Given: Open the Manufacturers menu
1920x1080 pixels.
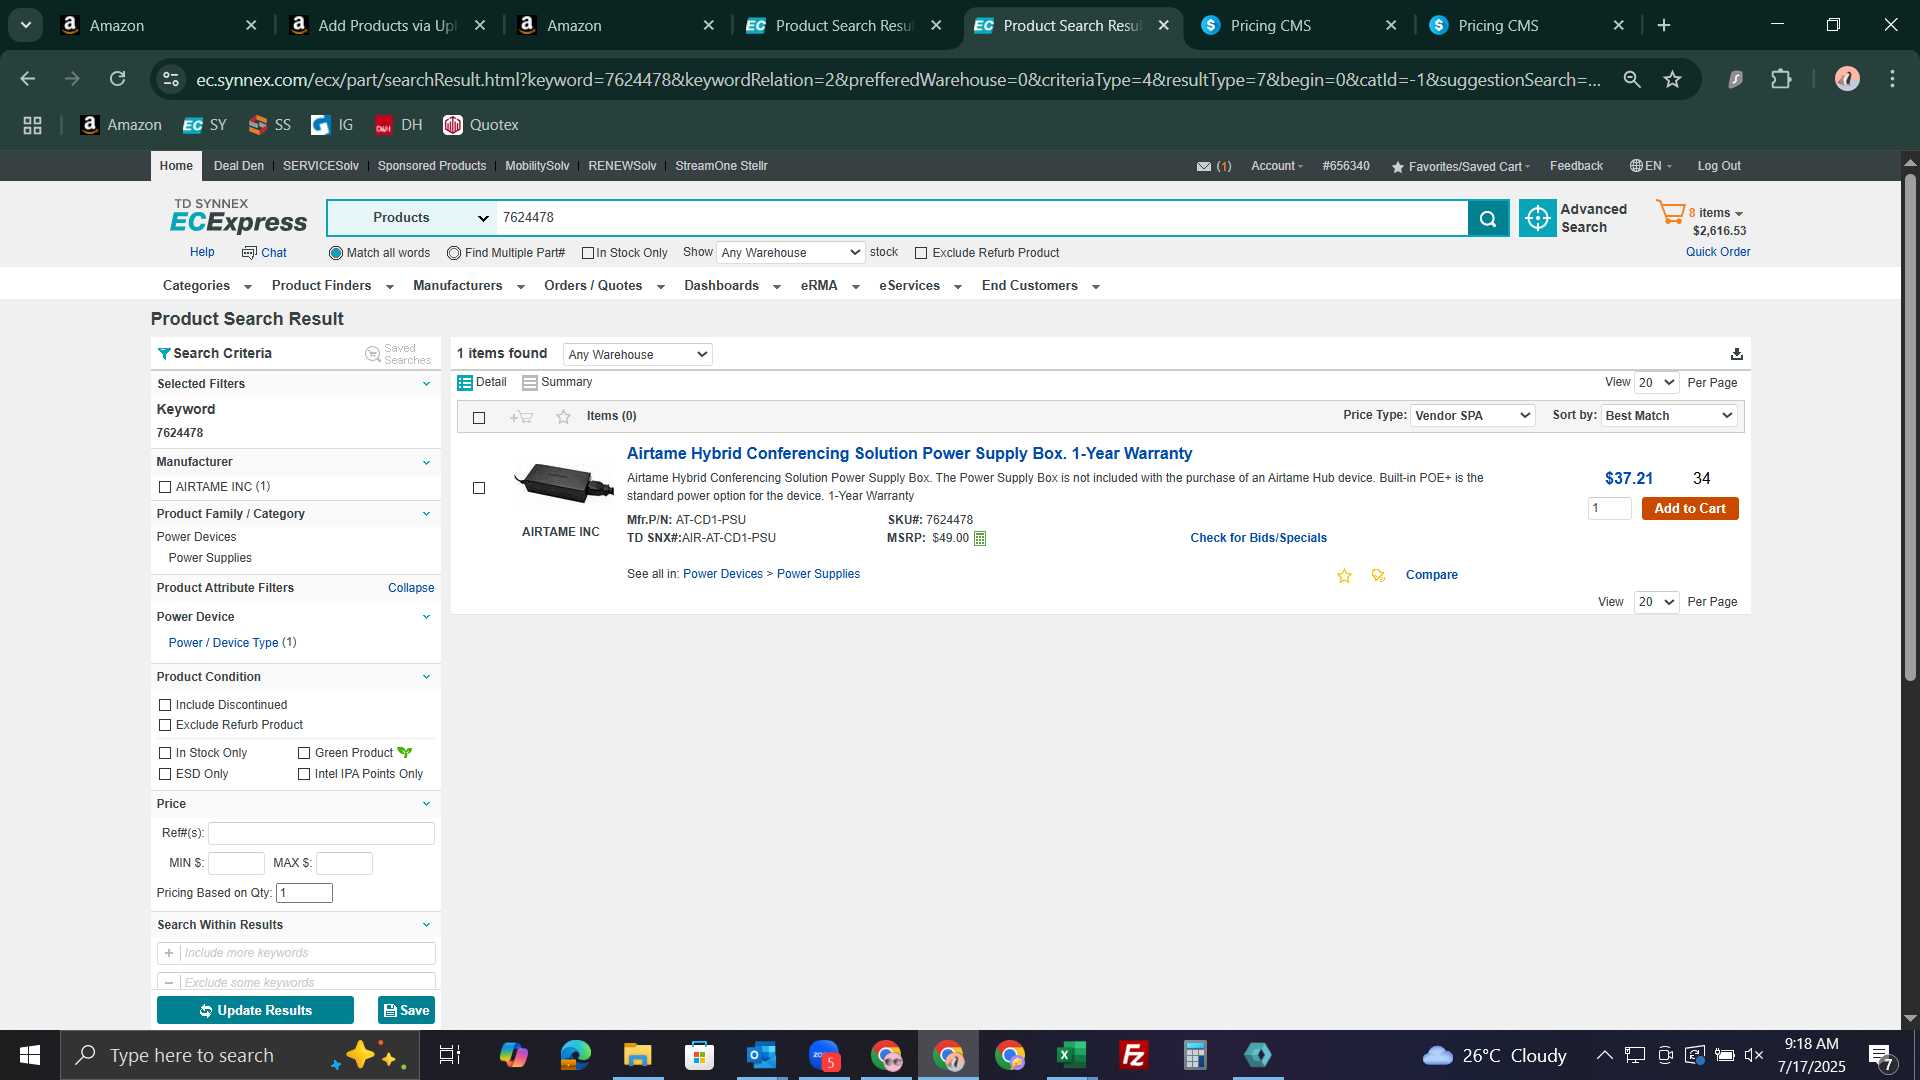Looking at the screenshot, I should (469, 286).
